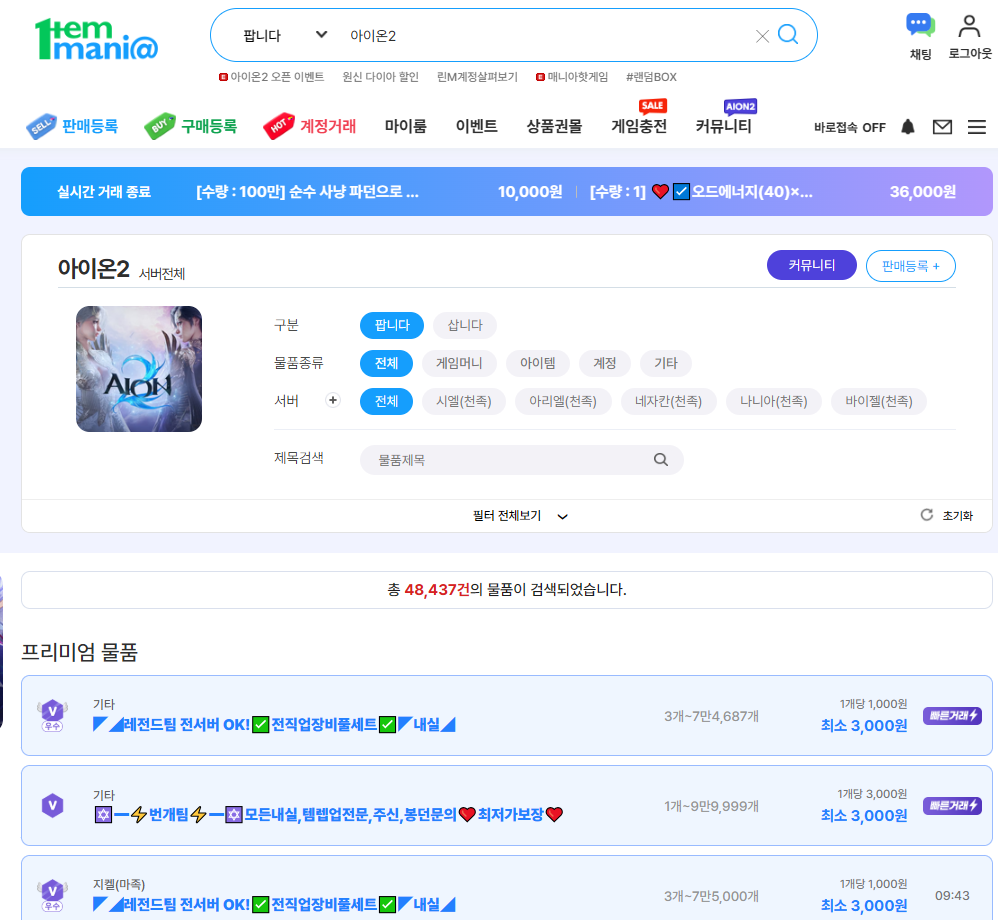Click the AION2 game thumbnail
Image resolution: width=998 pixels, height=920 pixels.
(139, 369)
